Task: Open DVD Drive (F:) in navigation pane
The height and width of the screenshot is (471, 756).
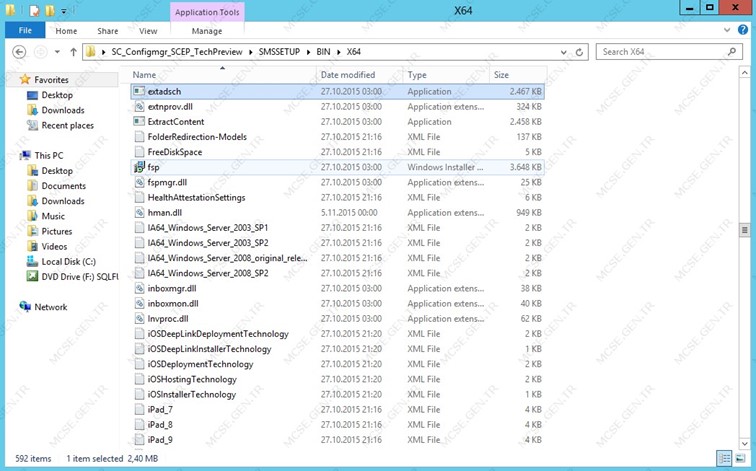Action: pos(80,277)
